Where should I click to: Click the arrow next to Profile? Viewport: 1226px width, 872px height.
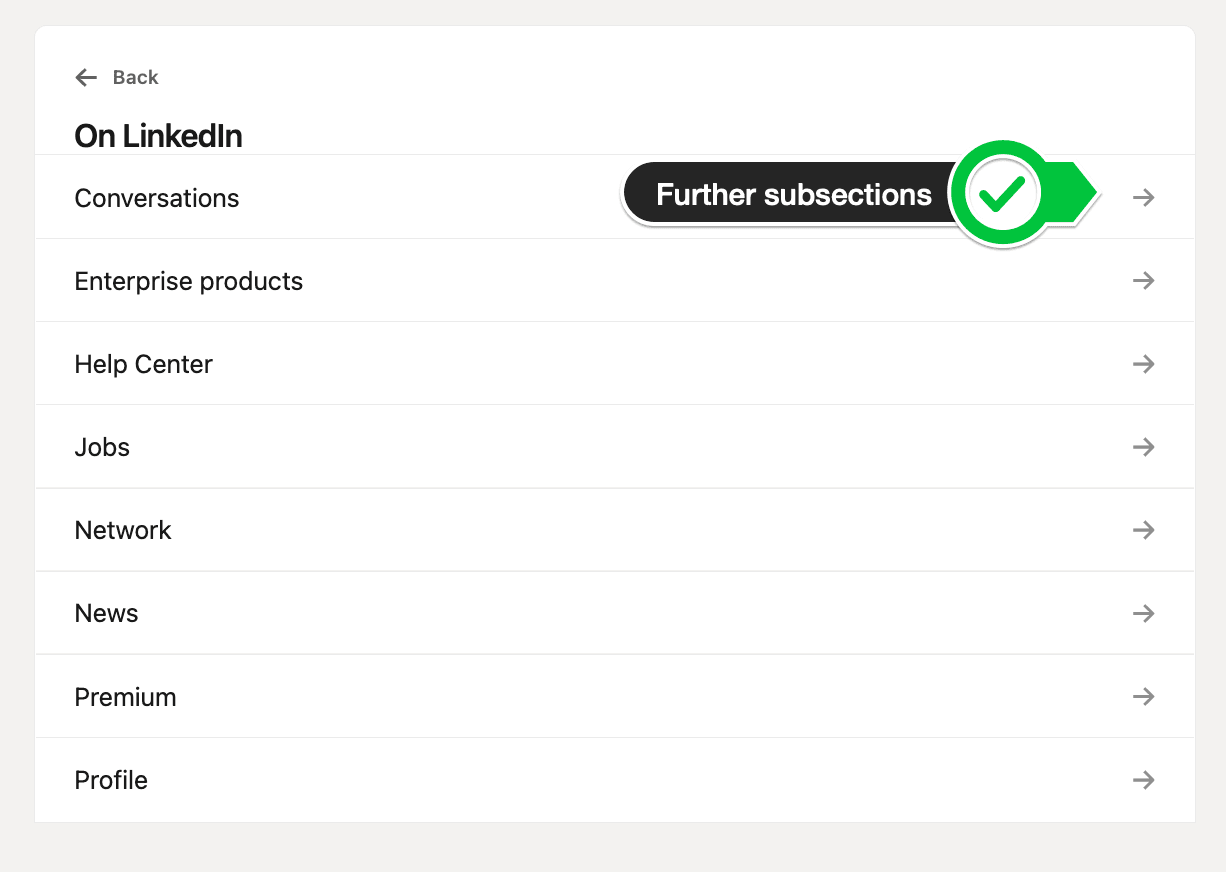pos(1144,779)
